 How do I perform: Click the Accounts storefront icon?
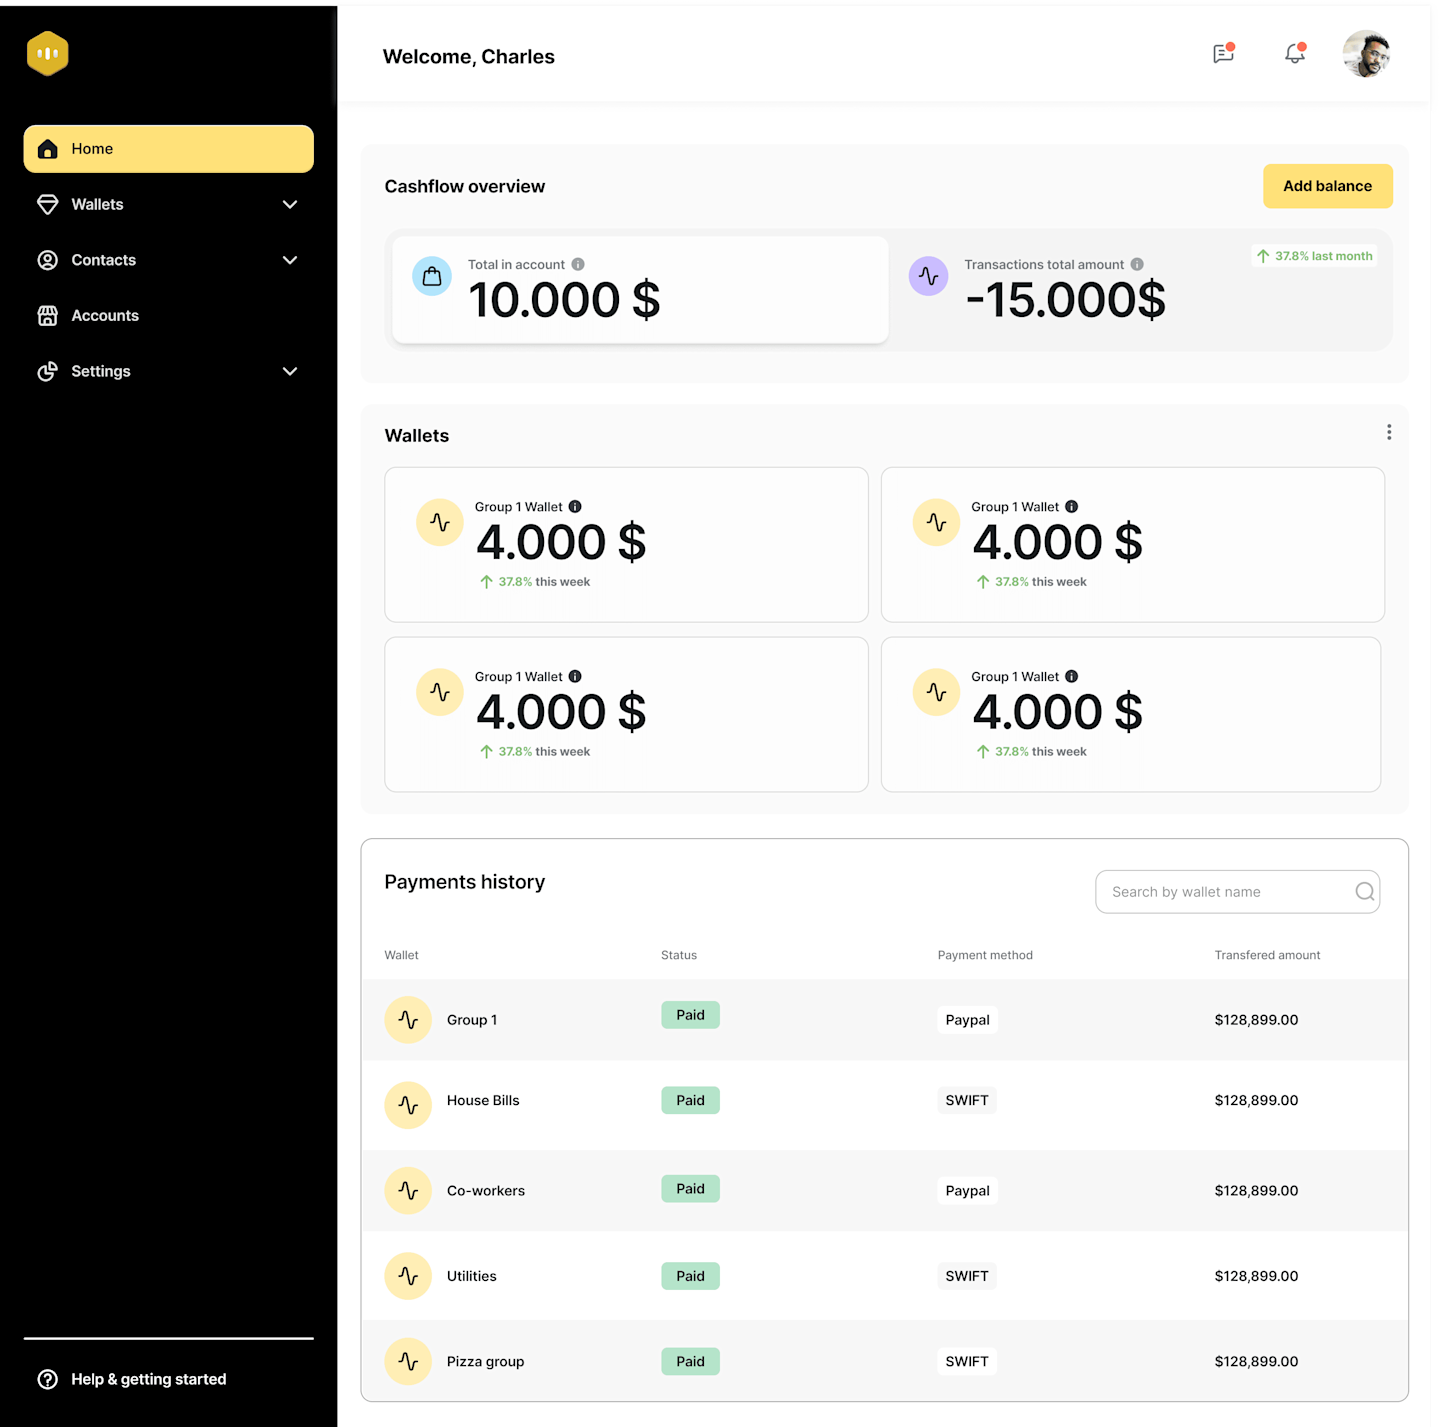point(47,315)
